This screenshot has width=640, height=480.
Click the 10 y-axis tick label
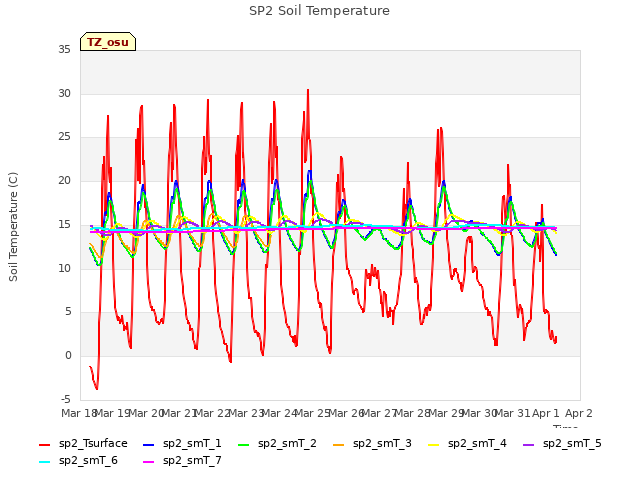pyautogui.click(x=64, y=268)
